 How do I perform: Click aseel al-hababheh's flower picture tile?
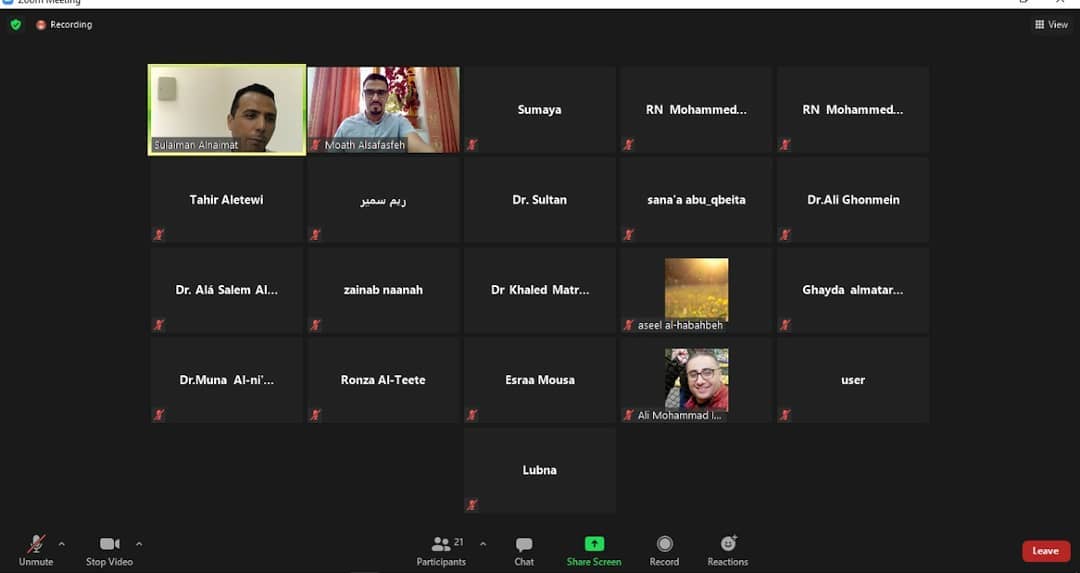coord(697,288)
